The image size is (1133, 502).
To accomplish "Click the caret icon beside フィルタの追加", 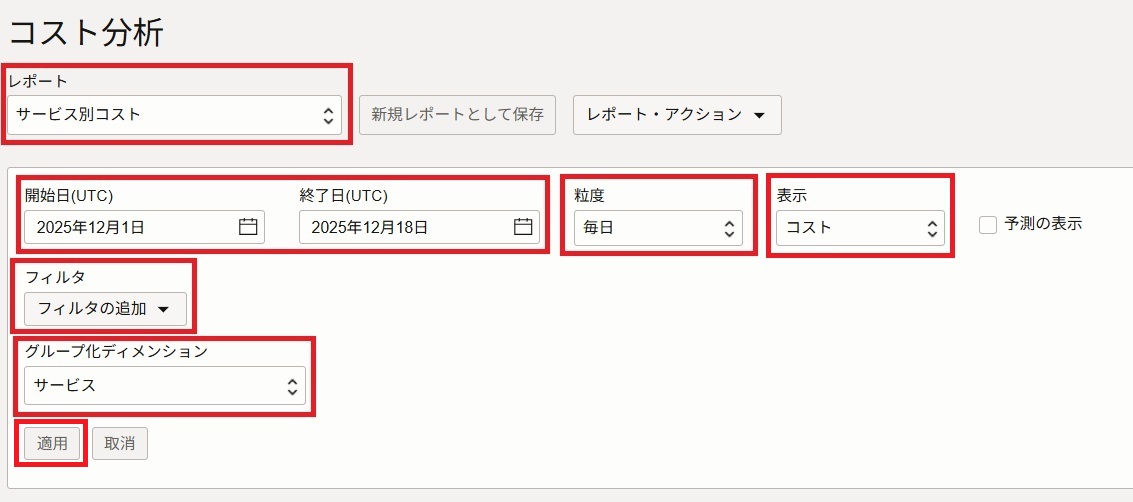I will pyautogui.click(x=164, y=309).
